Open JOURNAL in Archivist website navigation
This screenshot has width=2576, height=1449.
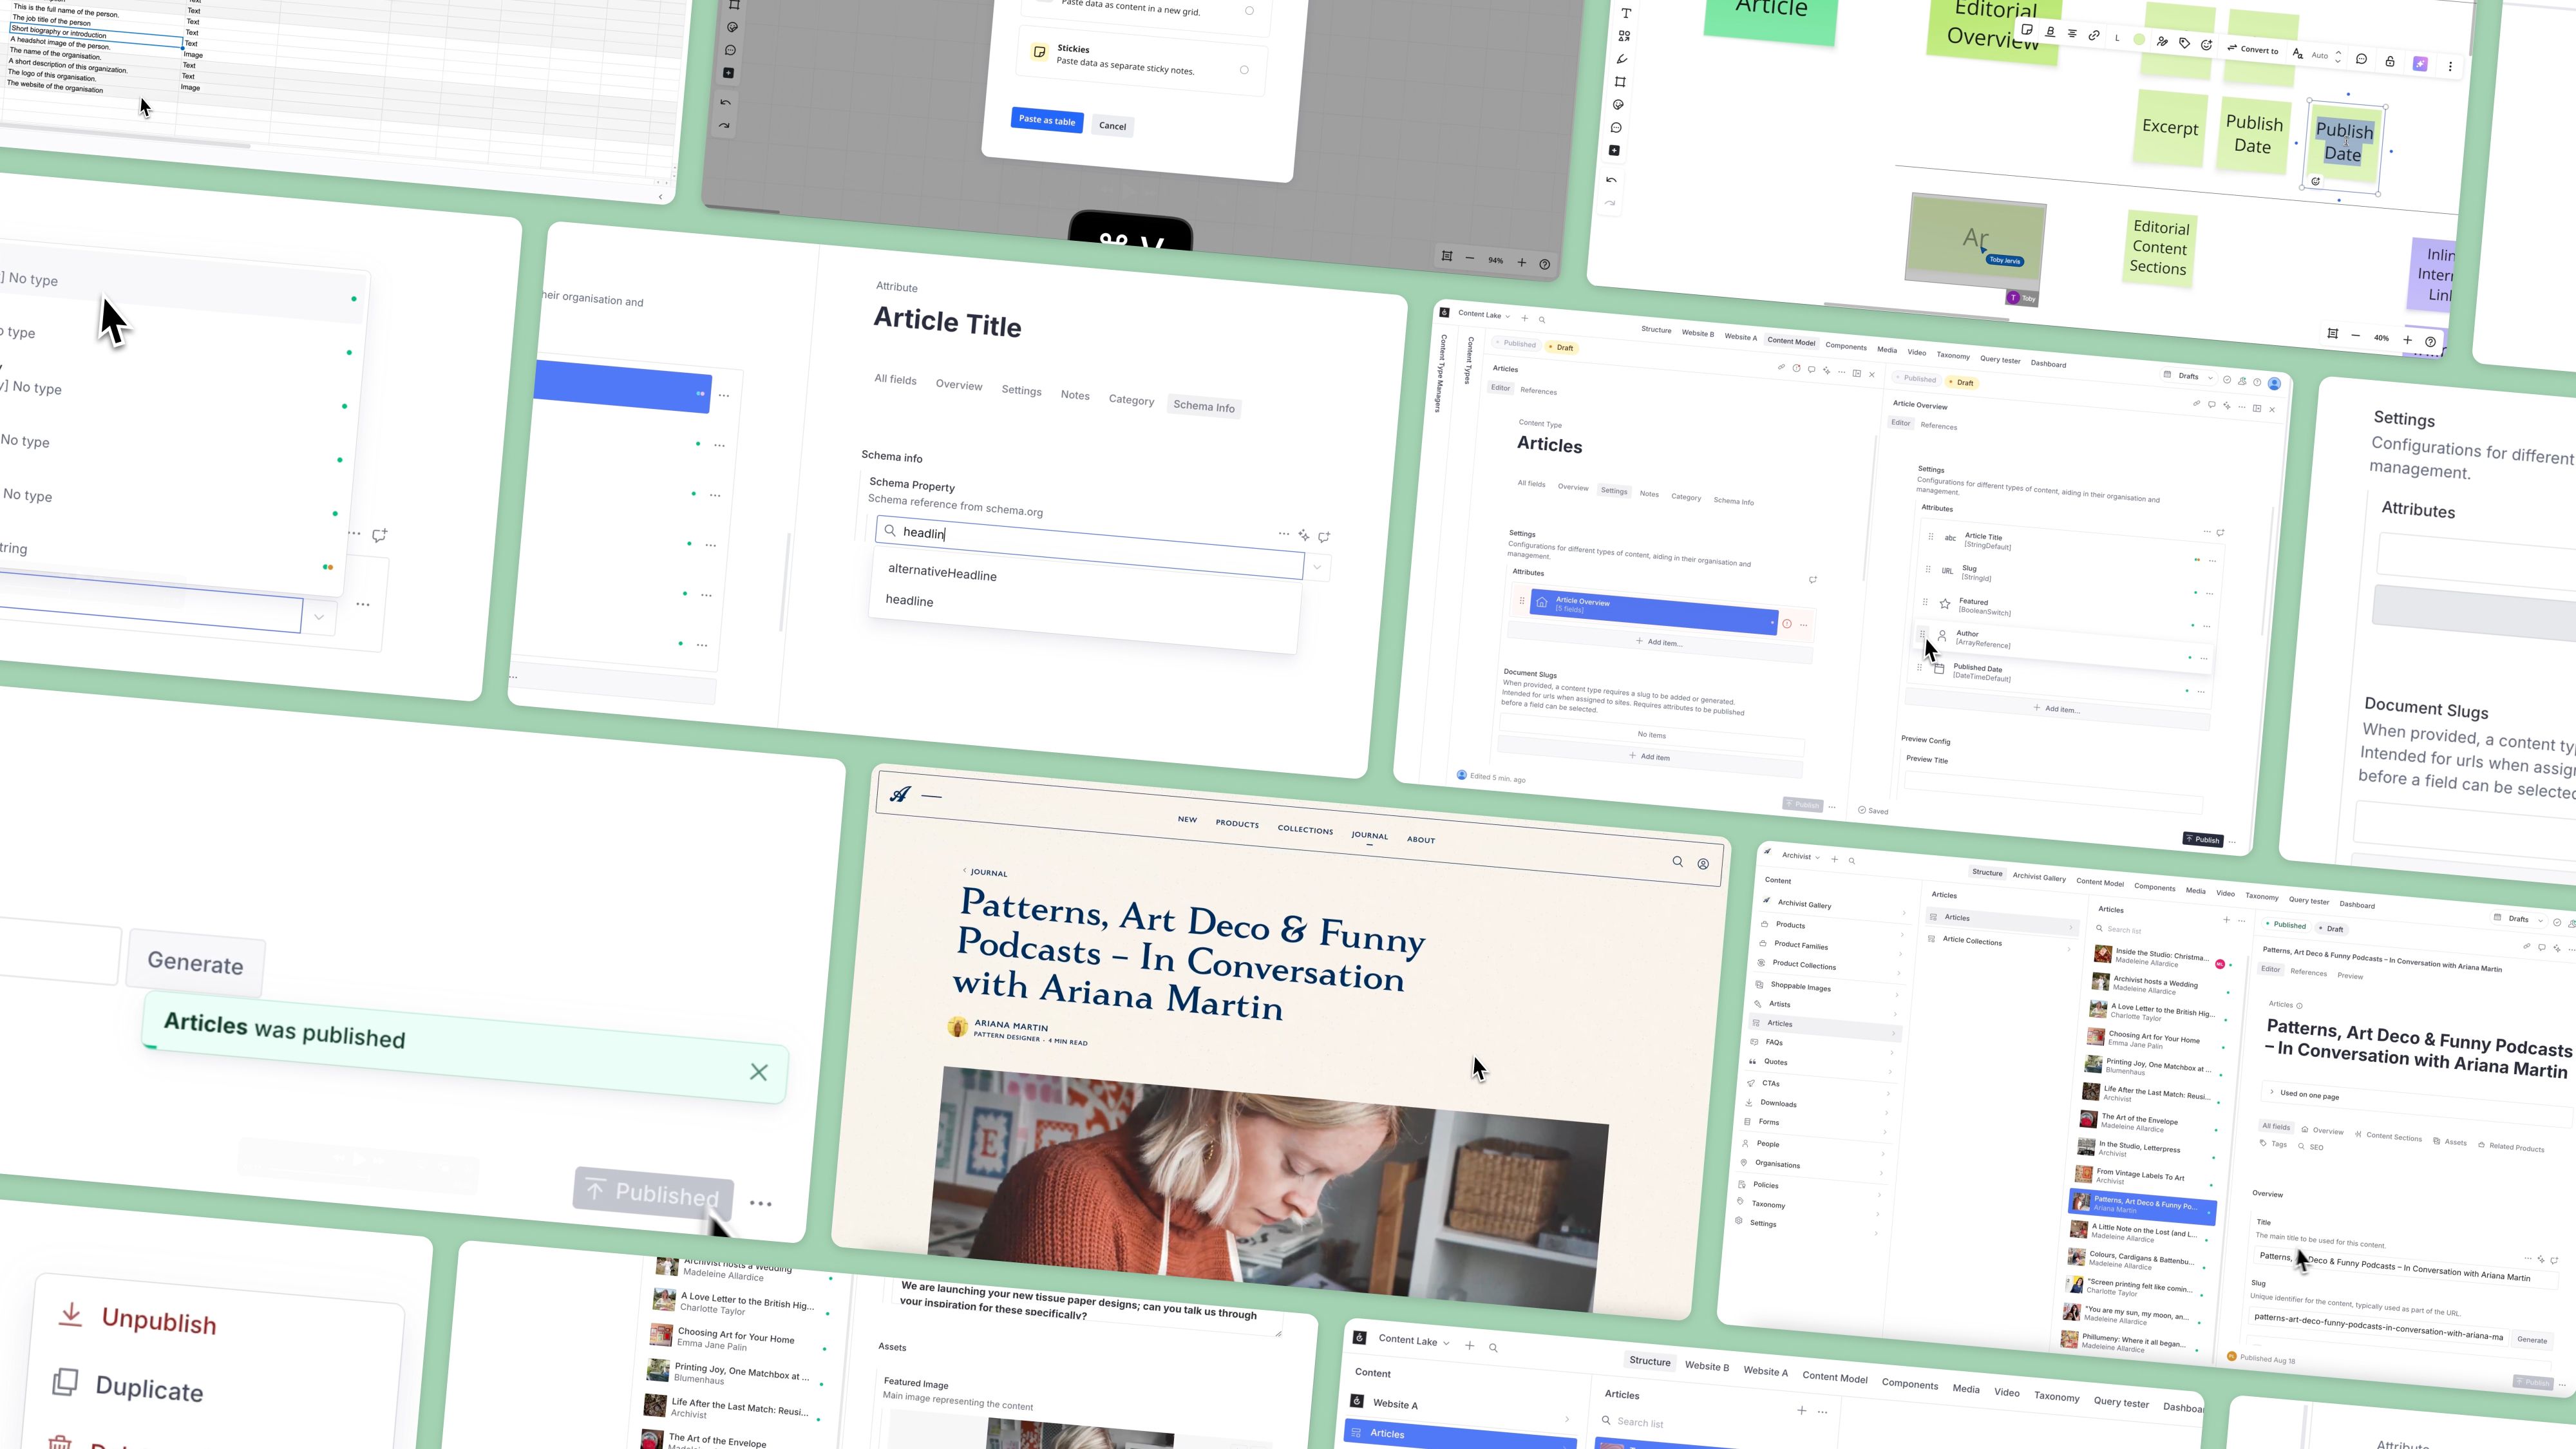pos(1369,835)
